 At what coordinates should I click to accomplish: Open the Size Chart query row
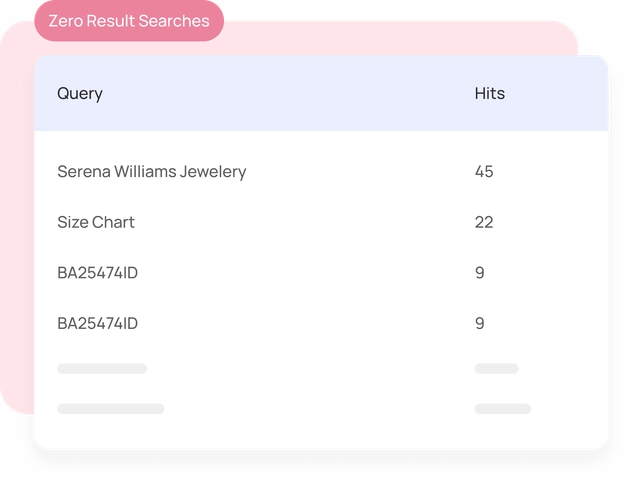click(x=96, y=222)
